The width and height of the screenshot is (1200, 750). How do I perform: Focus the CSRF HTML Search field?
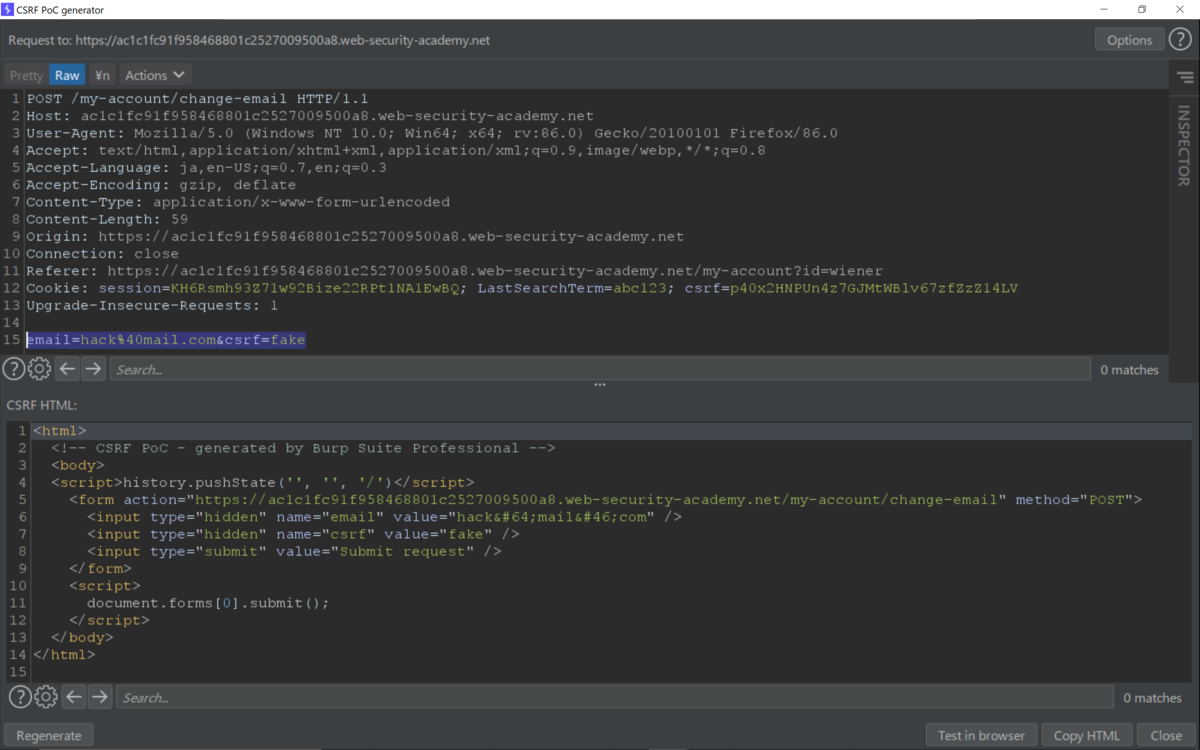pos(615,697)
